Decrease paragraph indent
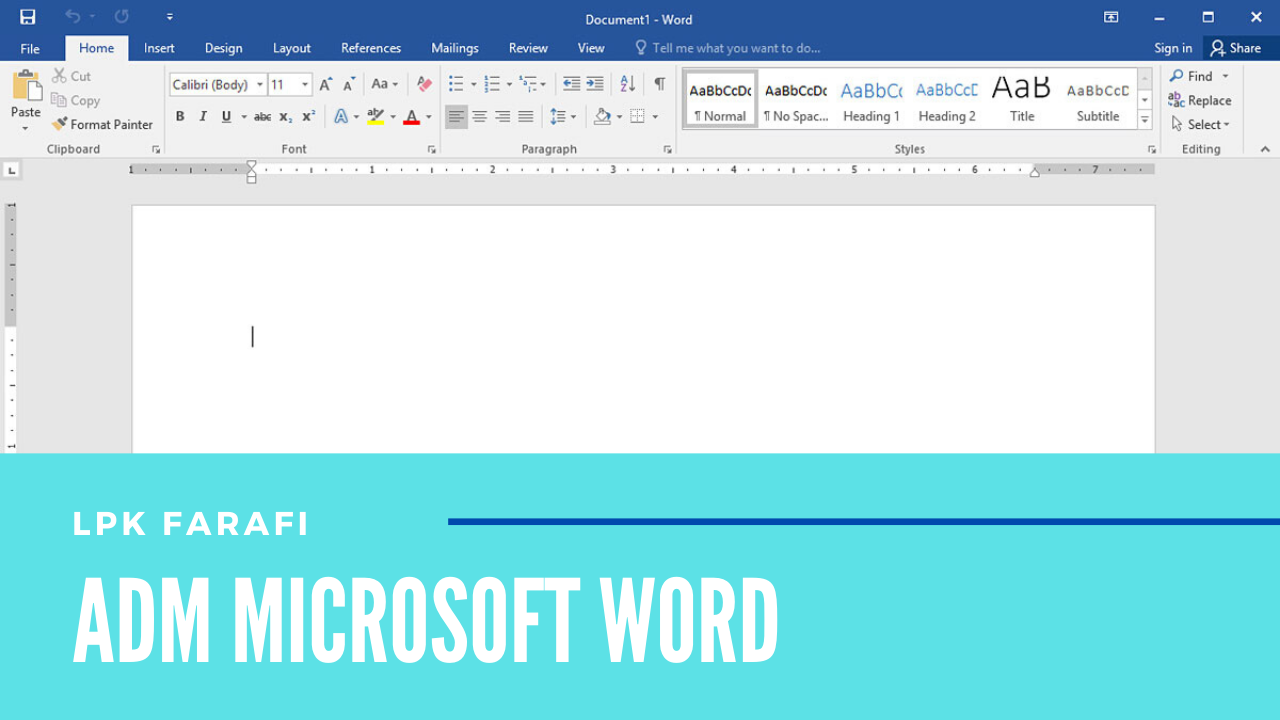Viewport: 1280px width, 720px height. click(571, 85)
